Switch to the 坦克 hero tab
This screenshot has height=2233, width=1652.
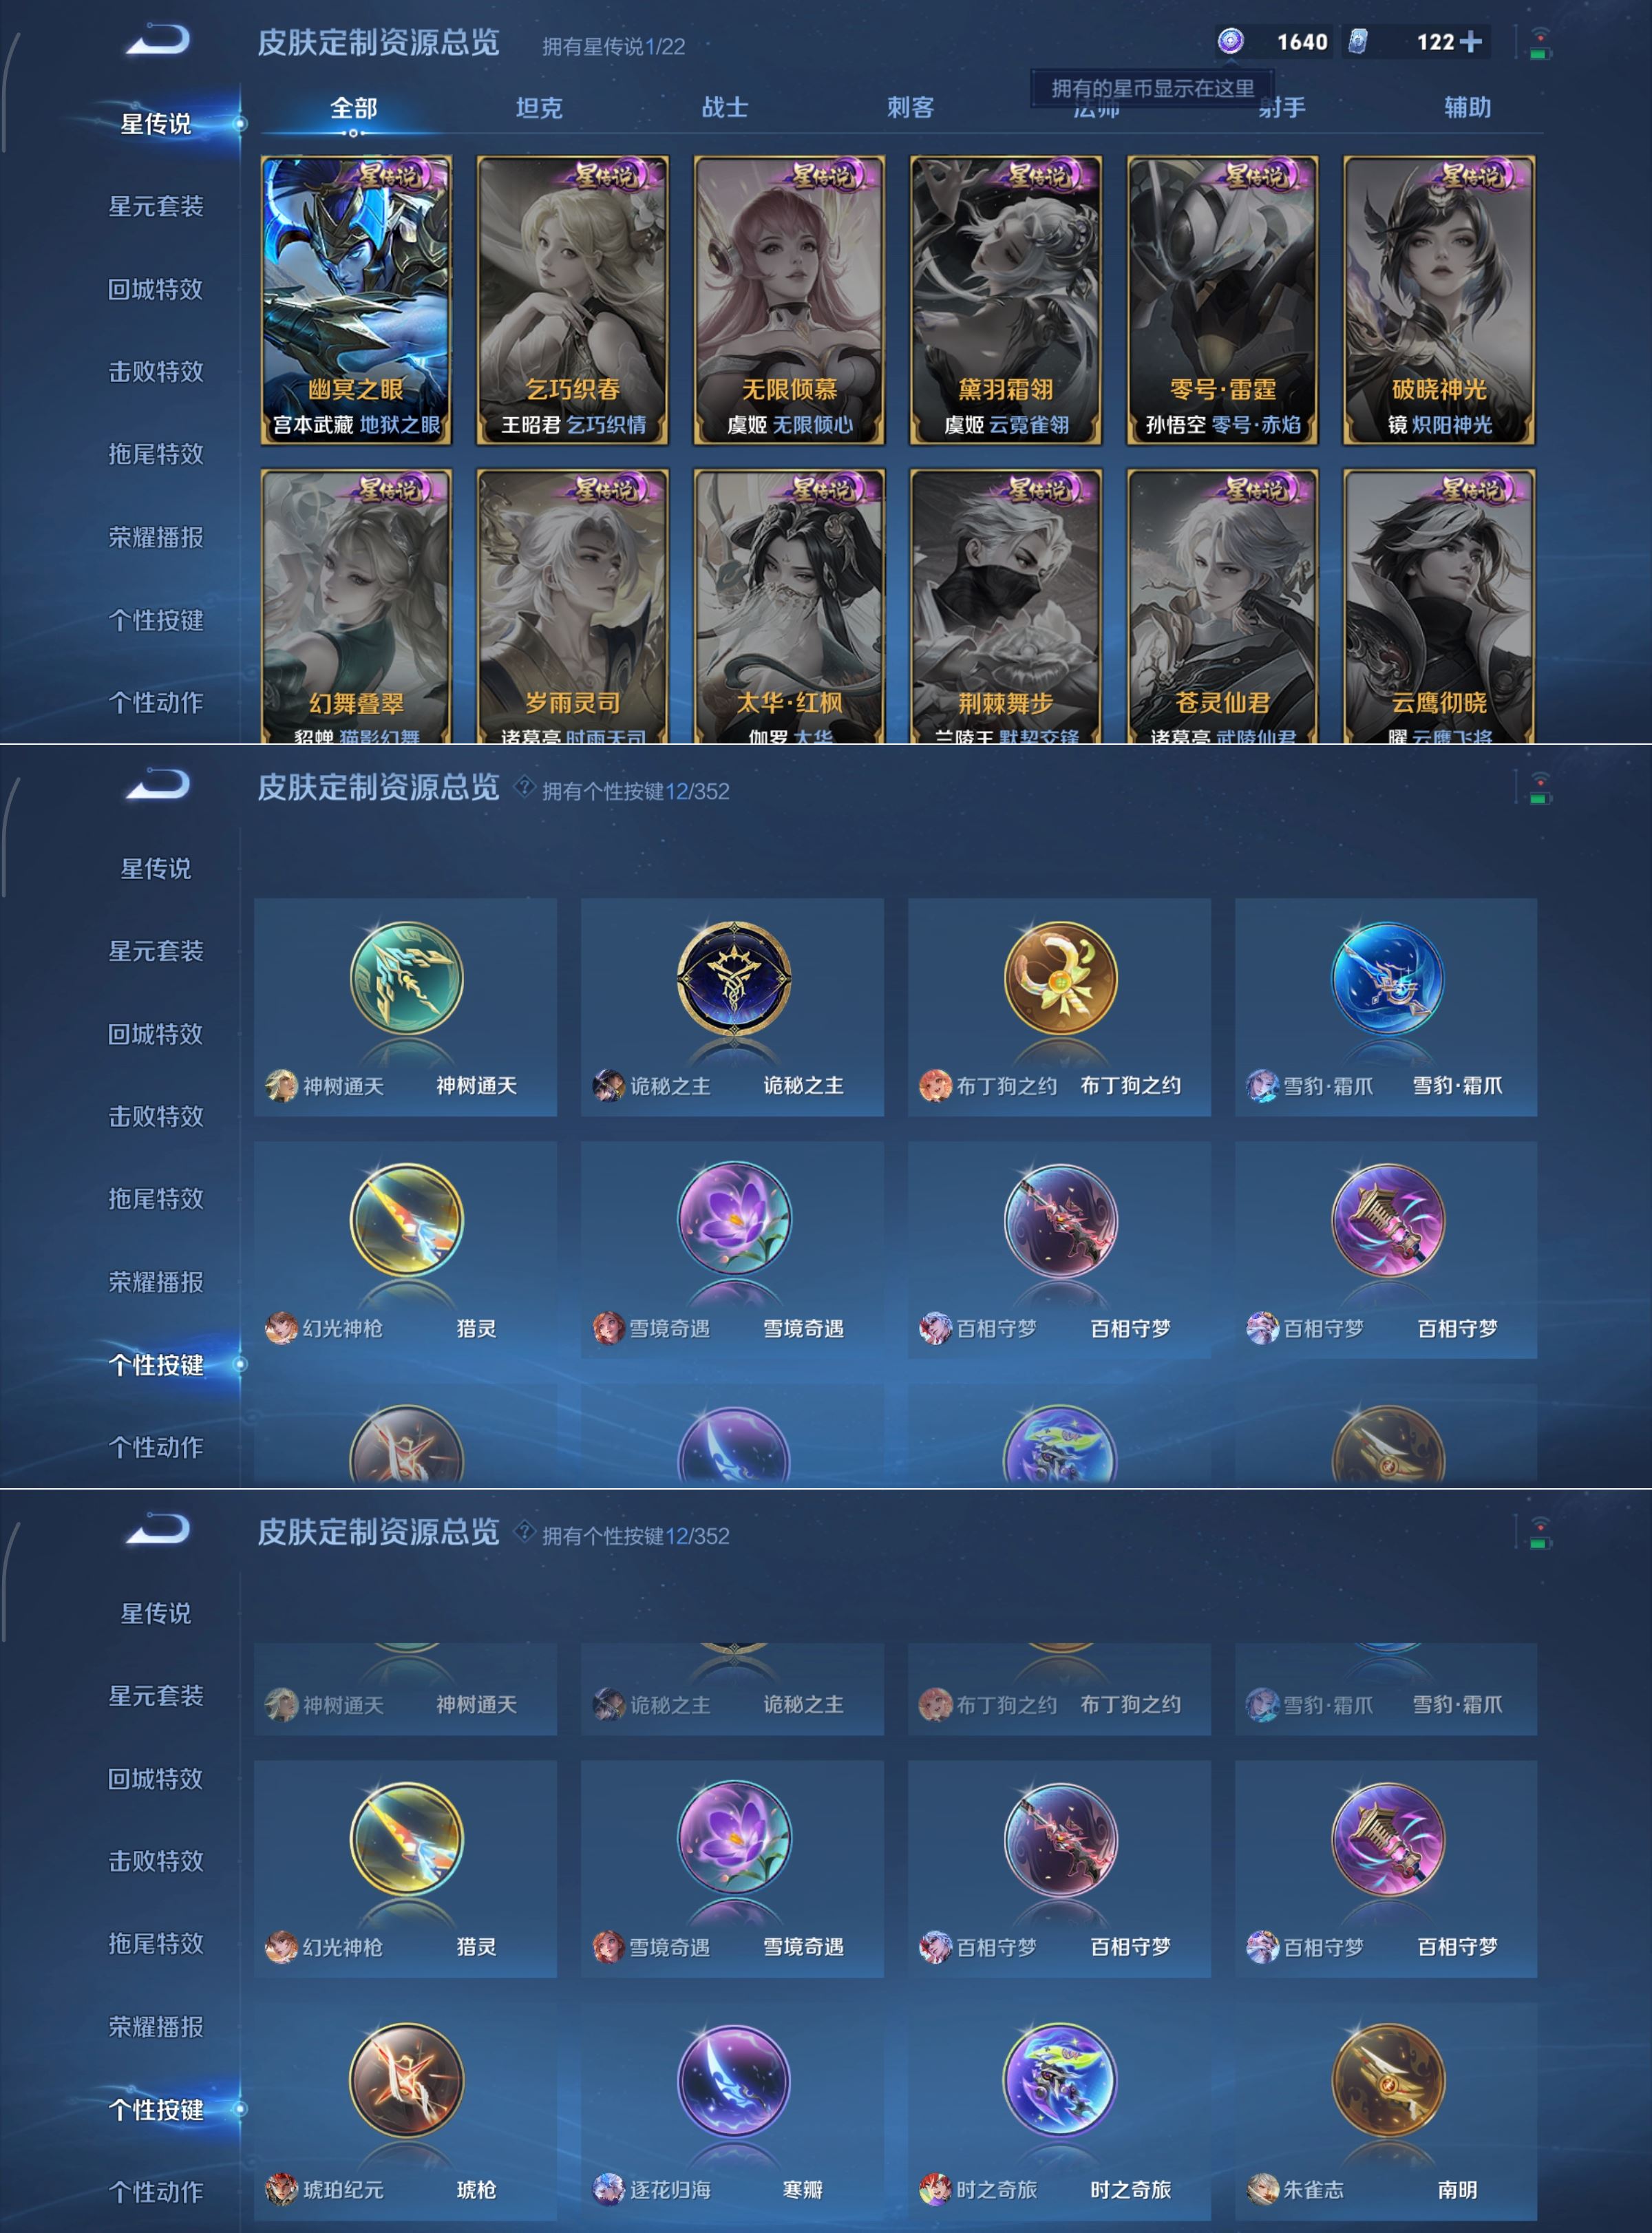coord(539,107)
